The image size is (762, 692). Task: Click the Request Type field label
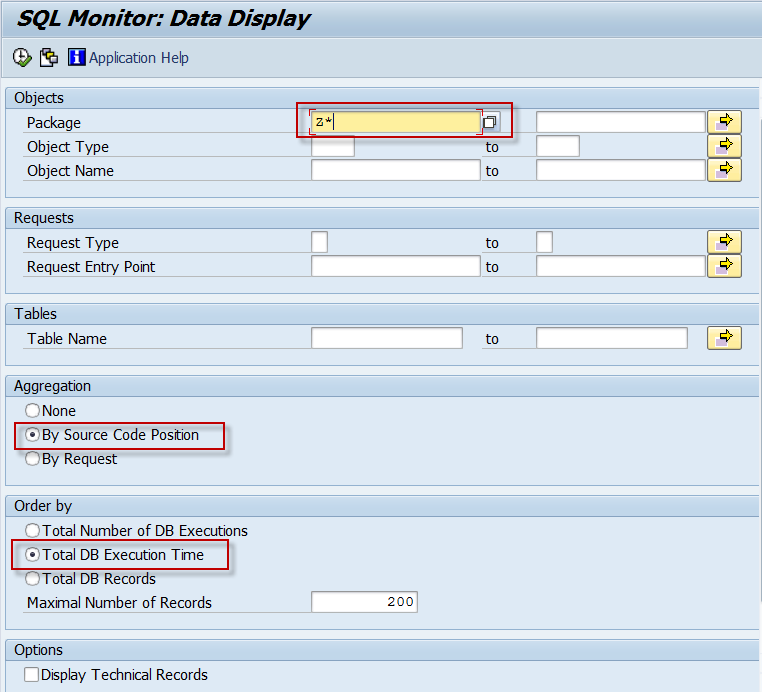click(x=72, y=242)
